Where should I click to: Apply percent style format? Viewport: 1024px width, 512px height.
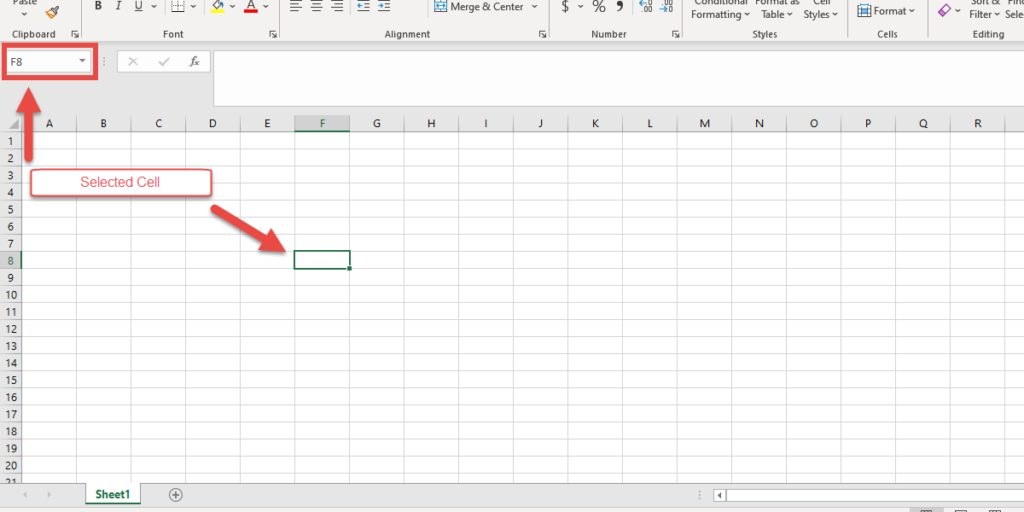click(599, 7)
